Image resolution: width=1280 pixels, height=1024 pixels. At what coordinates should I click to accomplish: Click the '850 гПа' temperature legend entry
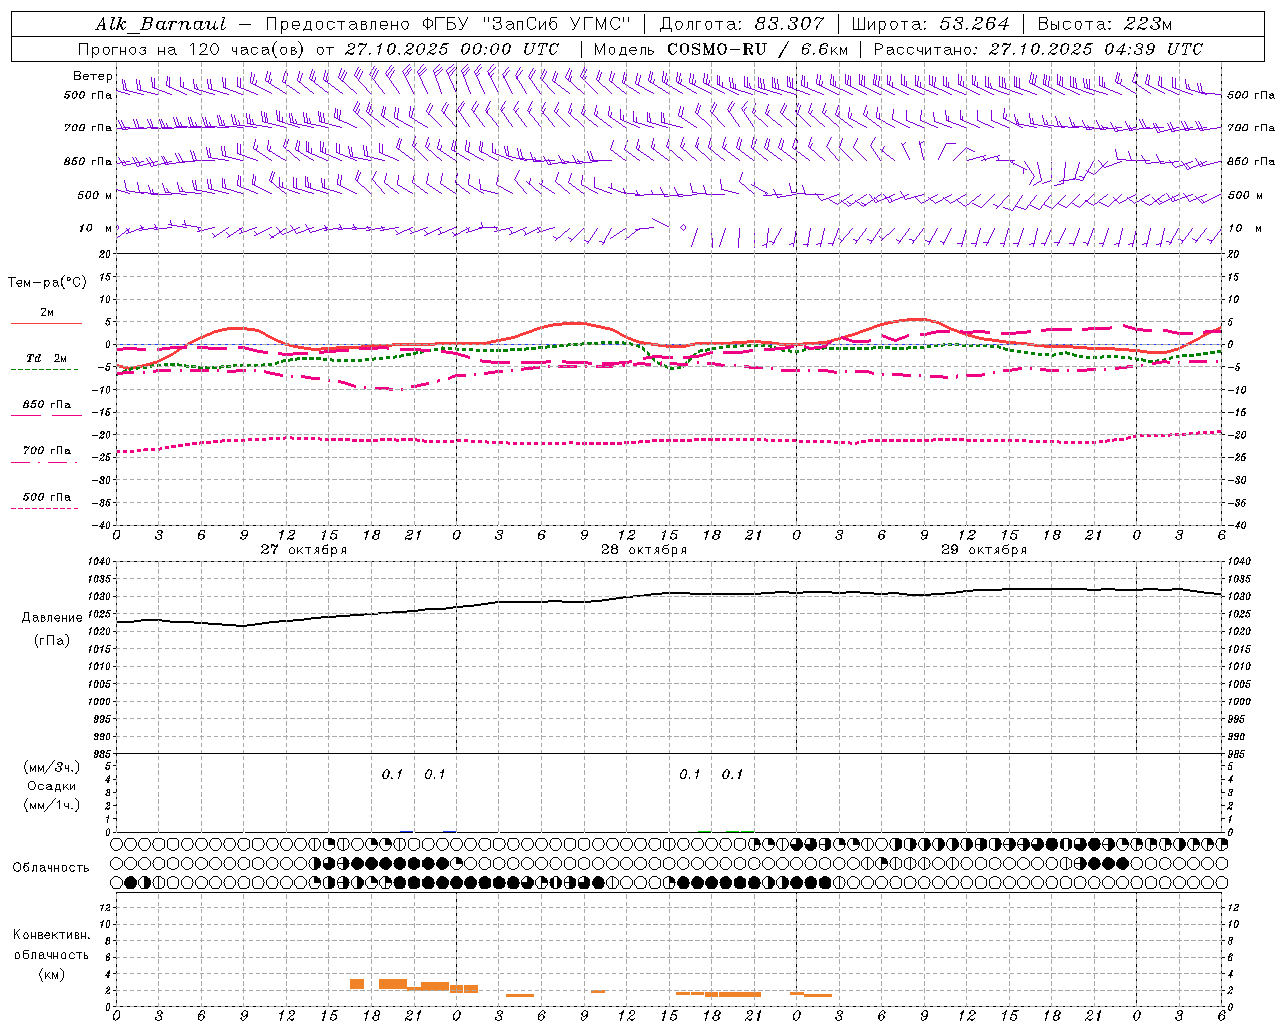[46, 405]
